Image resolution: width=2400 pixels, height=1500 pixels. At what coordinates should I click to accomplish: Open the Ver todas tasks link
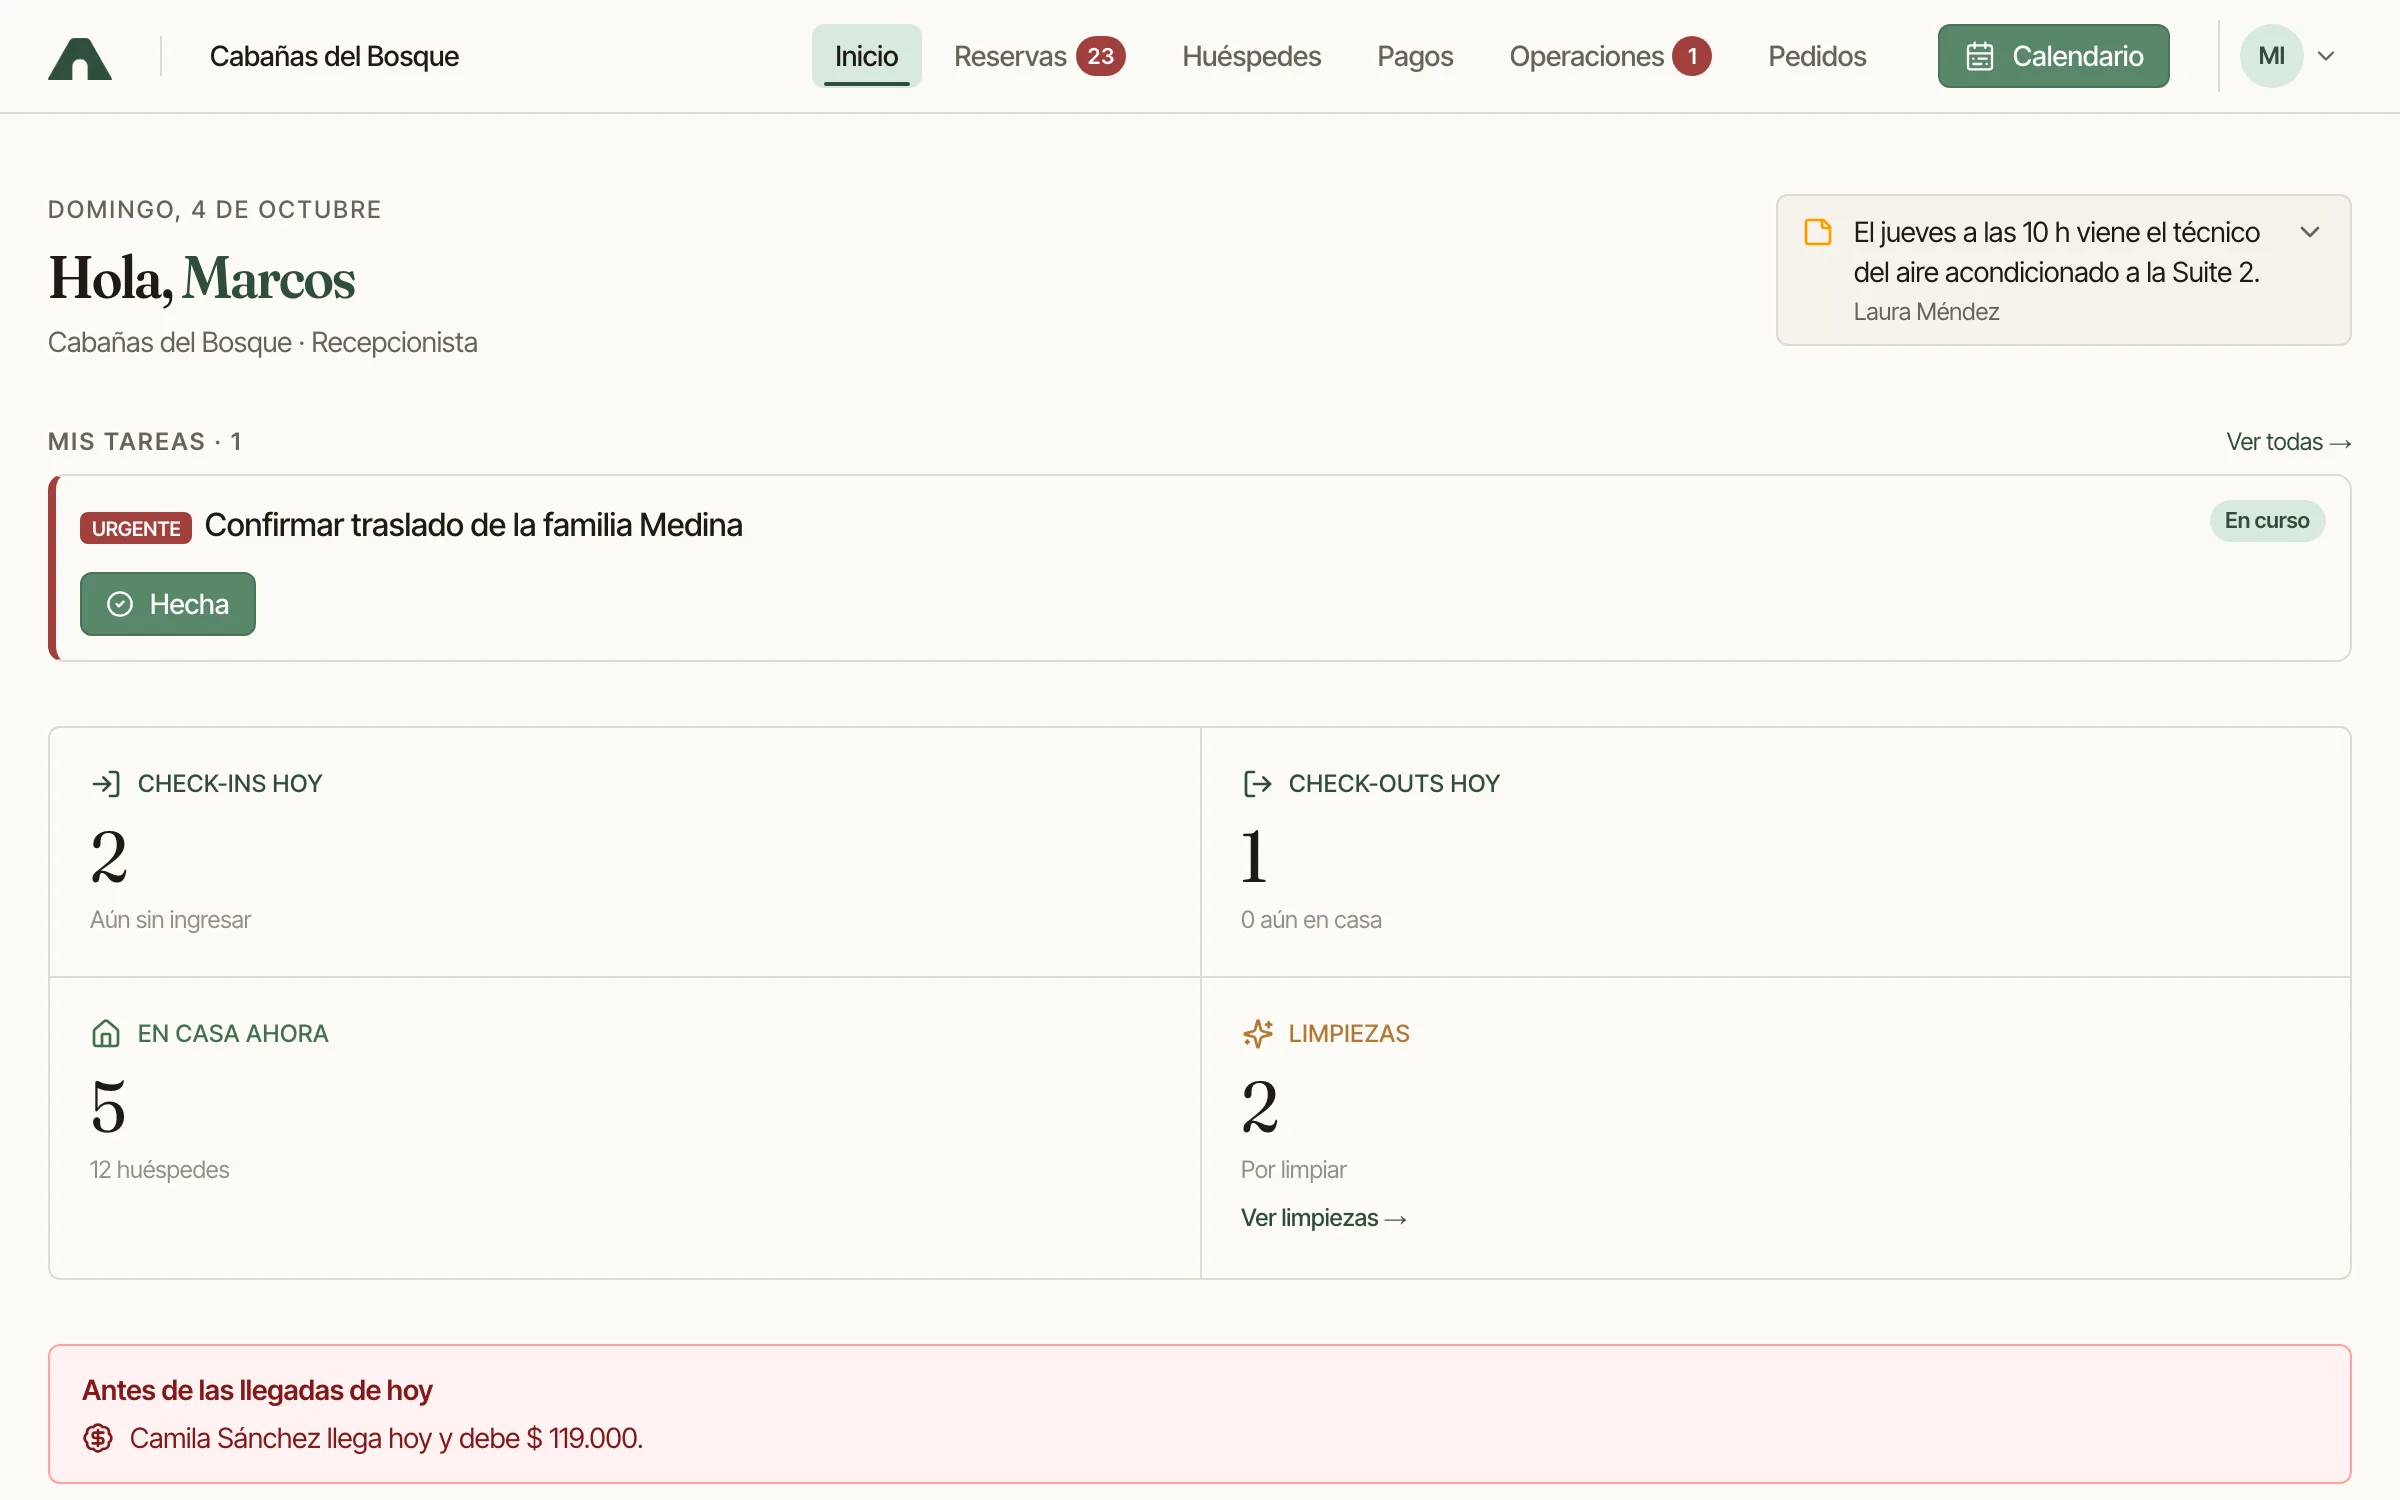(2288, 442)
